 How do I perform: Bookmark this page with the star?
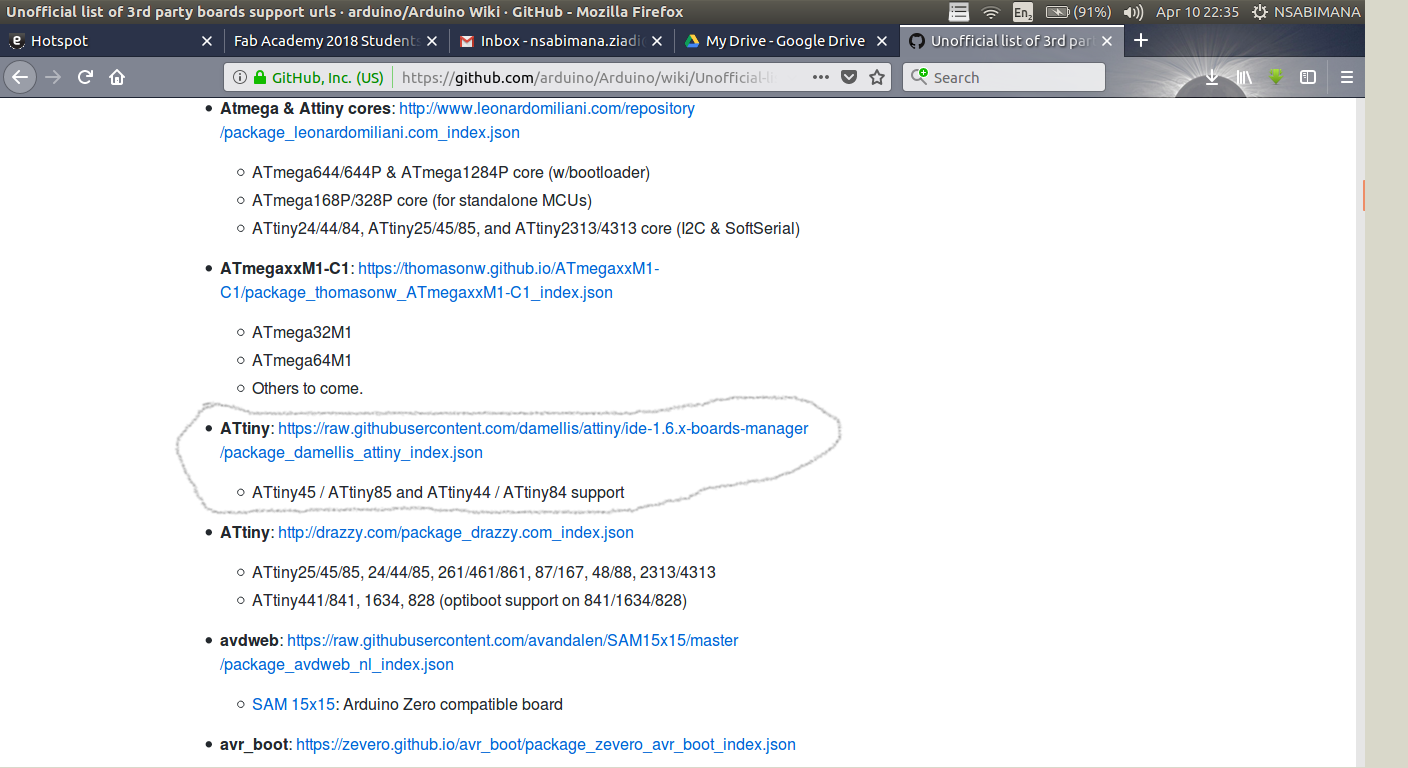(876, 77)
